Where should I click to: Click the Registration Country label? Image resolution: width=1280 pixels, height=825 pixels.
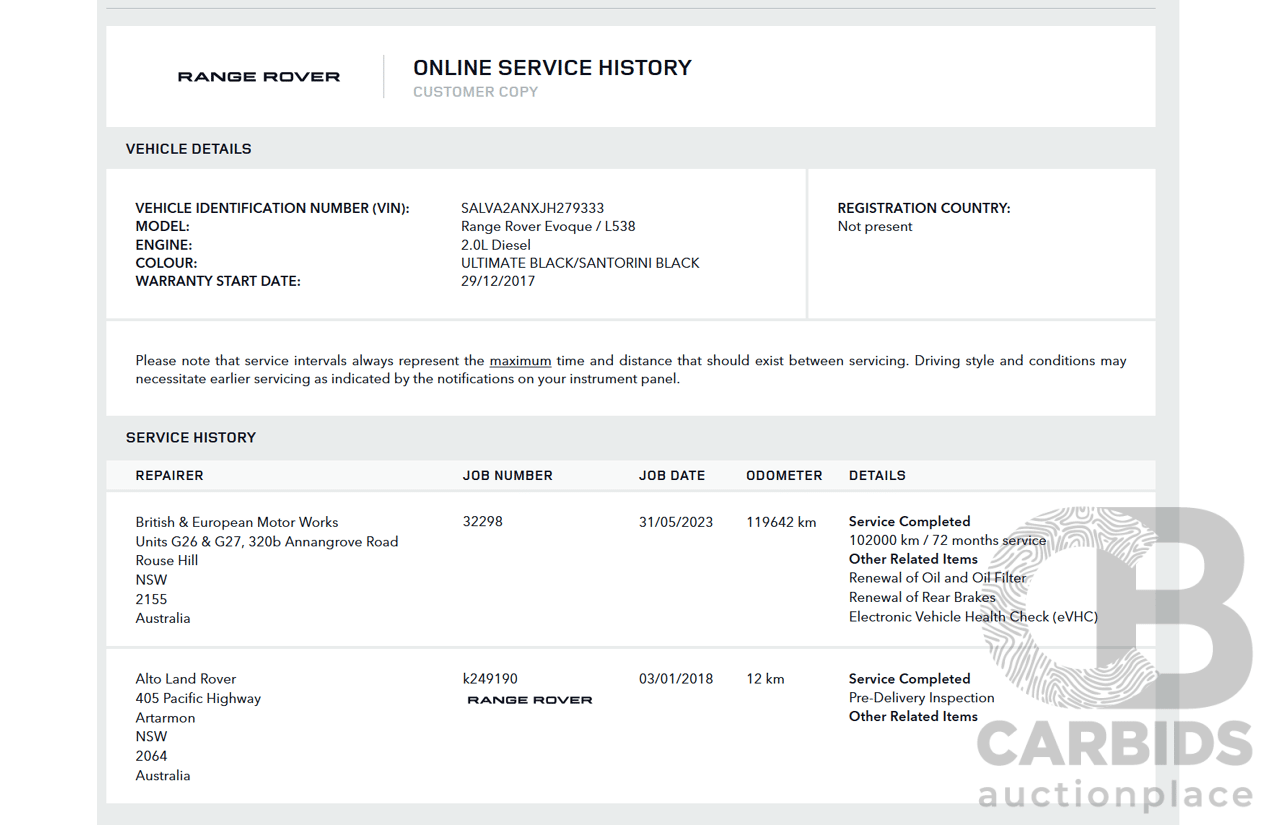[924, 209]
